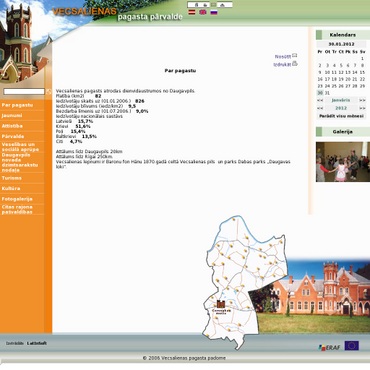Select day 30 in the calendar
The width and height of the screenshot is (370, 370).
coord(320,93)
